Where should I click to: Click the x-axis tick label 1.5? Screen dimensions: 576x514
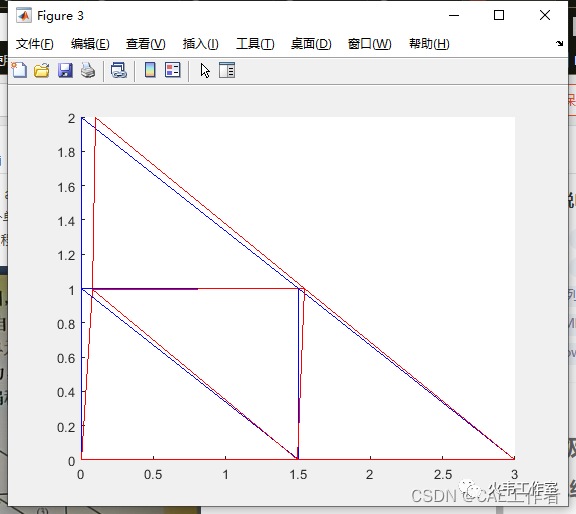click(298, 475)
